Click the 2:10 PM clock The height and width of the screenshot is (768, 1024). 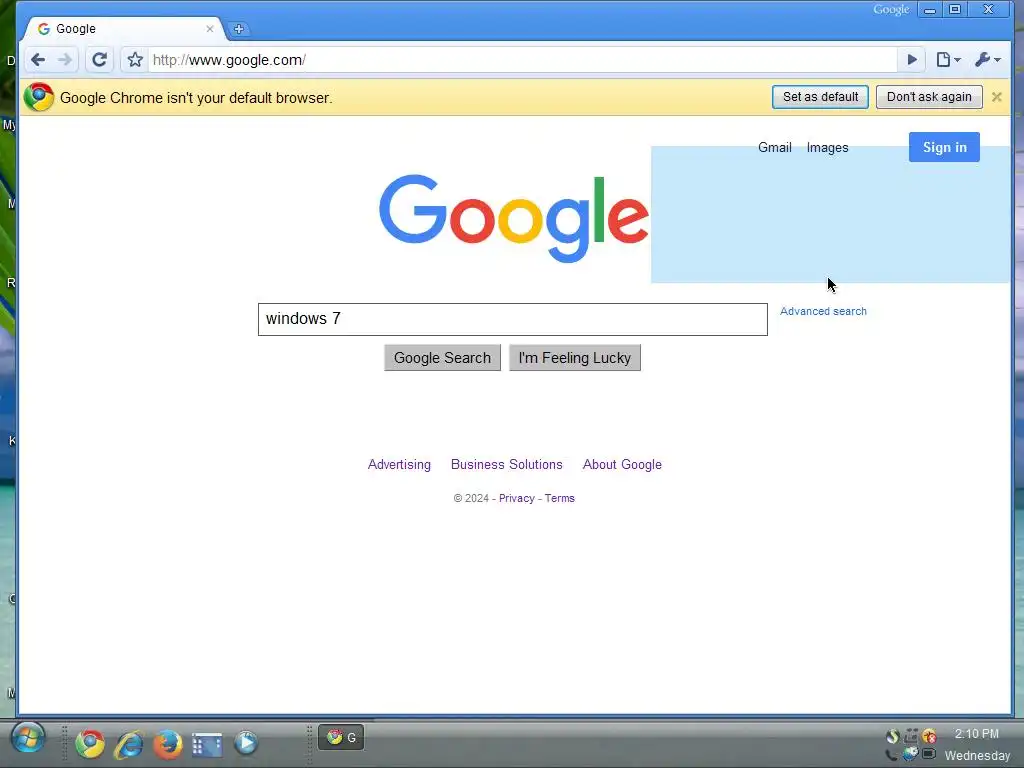976,734
